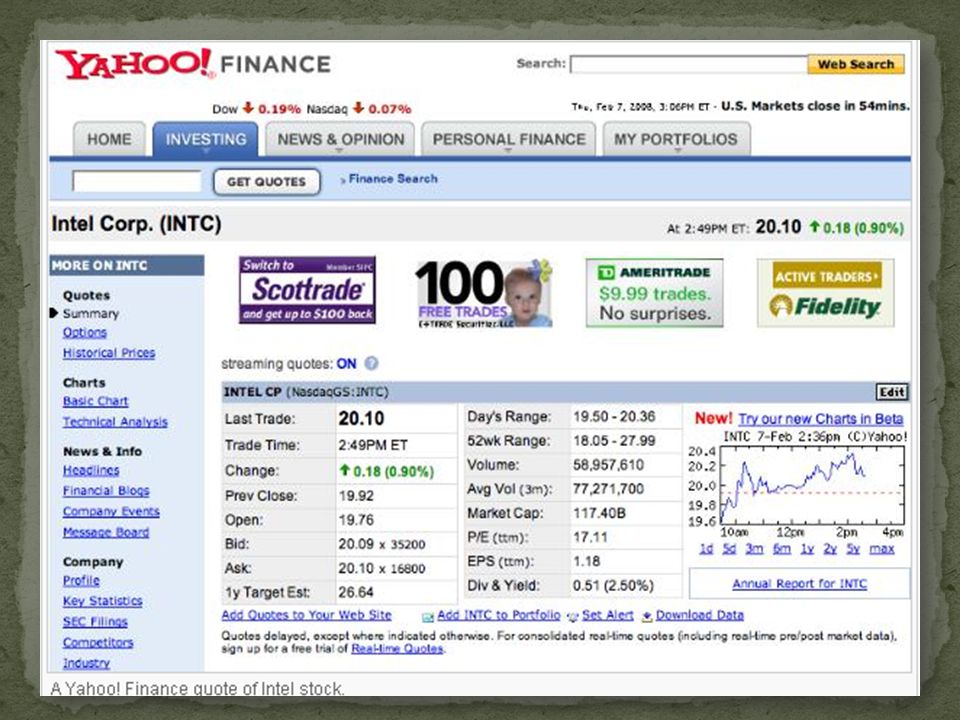Expand the dropdown arrow under NEWS & OPINION
960x720 pixels.
pyautogui.click(x=340, y=151)
